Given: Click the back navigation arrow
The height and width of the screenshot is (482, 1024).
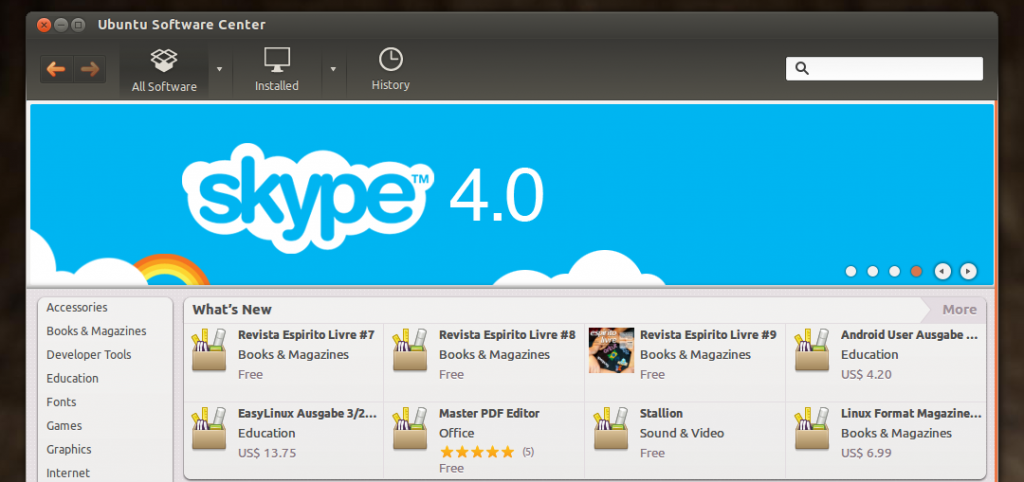Looking at the screenshot, I should pyautogui.click(x=56, y=69).
